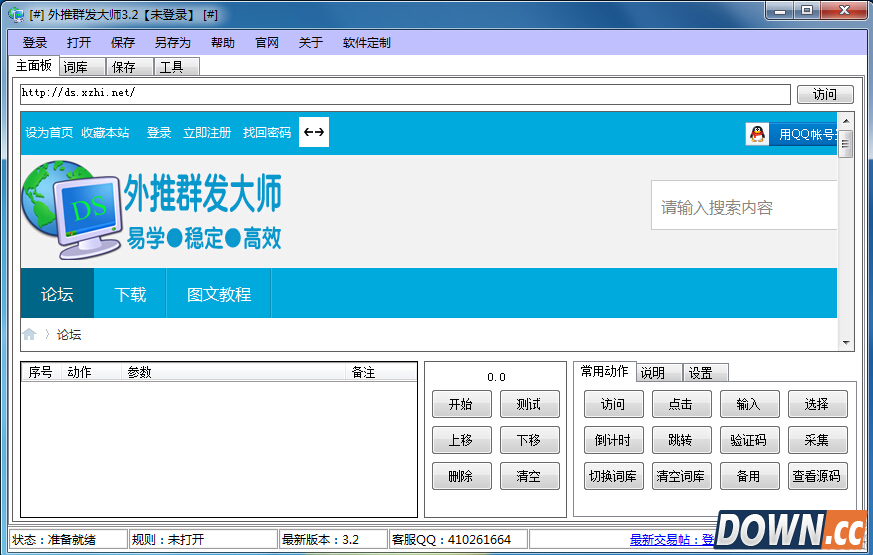Click the 清空词库 button
This screenshot has width=873, height=555.
(681, 476)
